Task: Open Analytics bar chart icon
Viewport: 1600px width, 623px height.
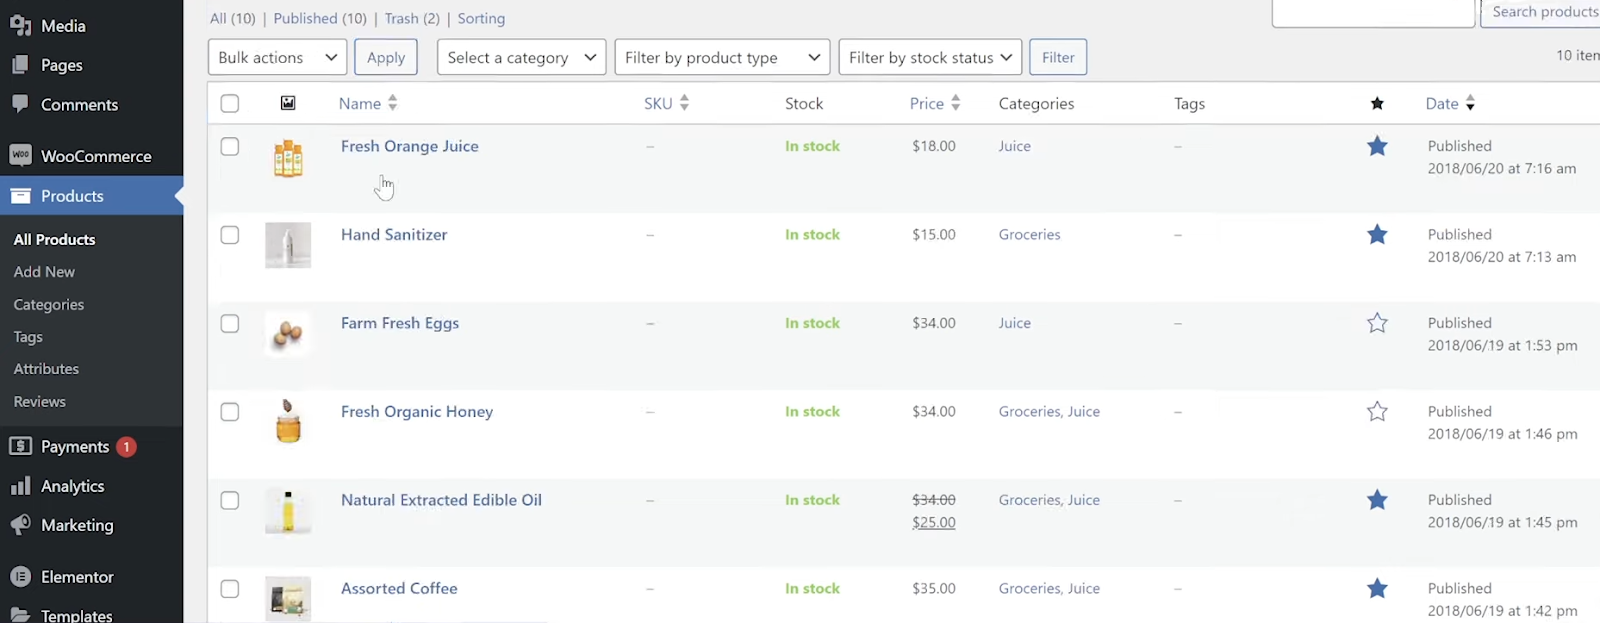Action: point(20,486)
